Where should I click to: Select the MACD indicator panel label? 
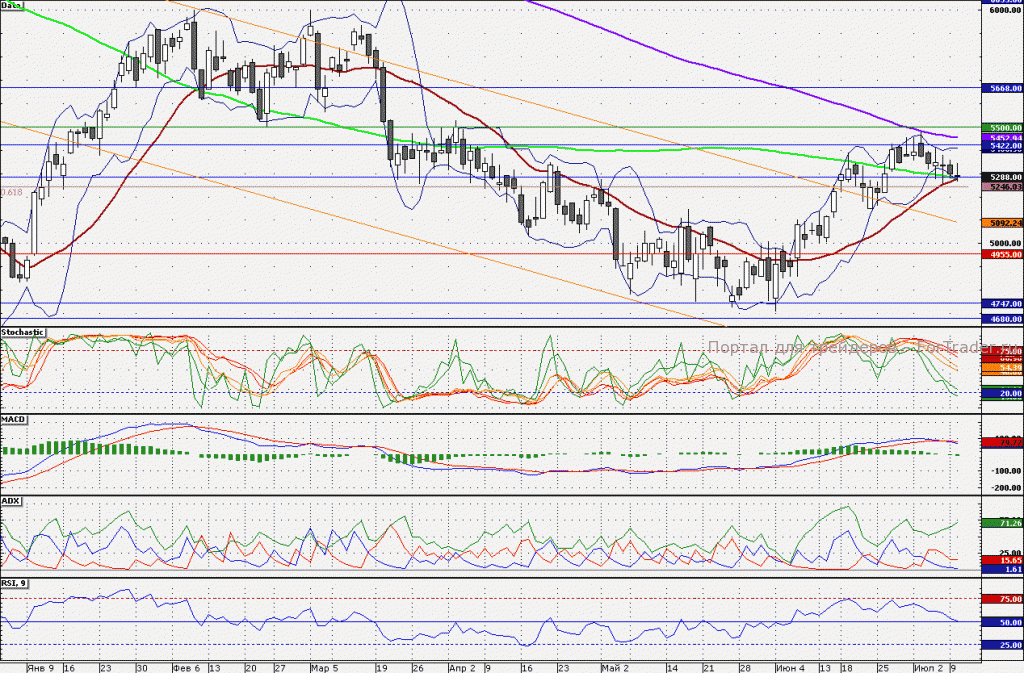[13, 420]
